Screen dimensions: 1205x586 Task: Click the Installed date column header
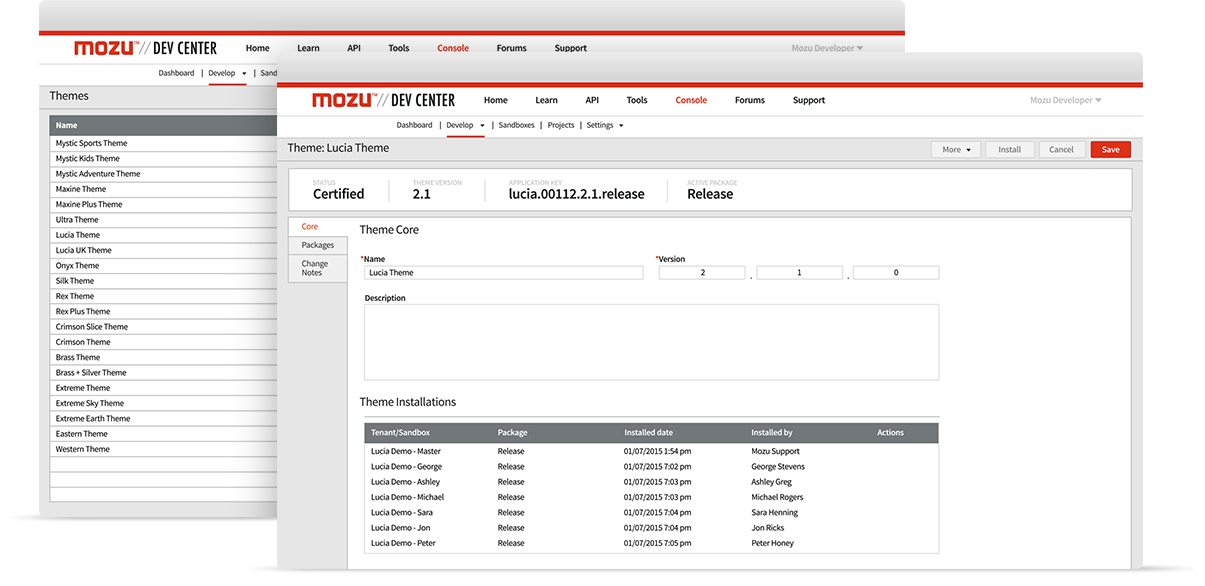tap(648, 433)
